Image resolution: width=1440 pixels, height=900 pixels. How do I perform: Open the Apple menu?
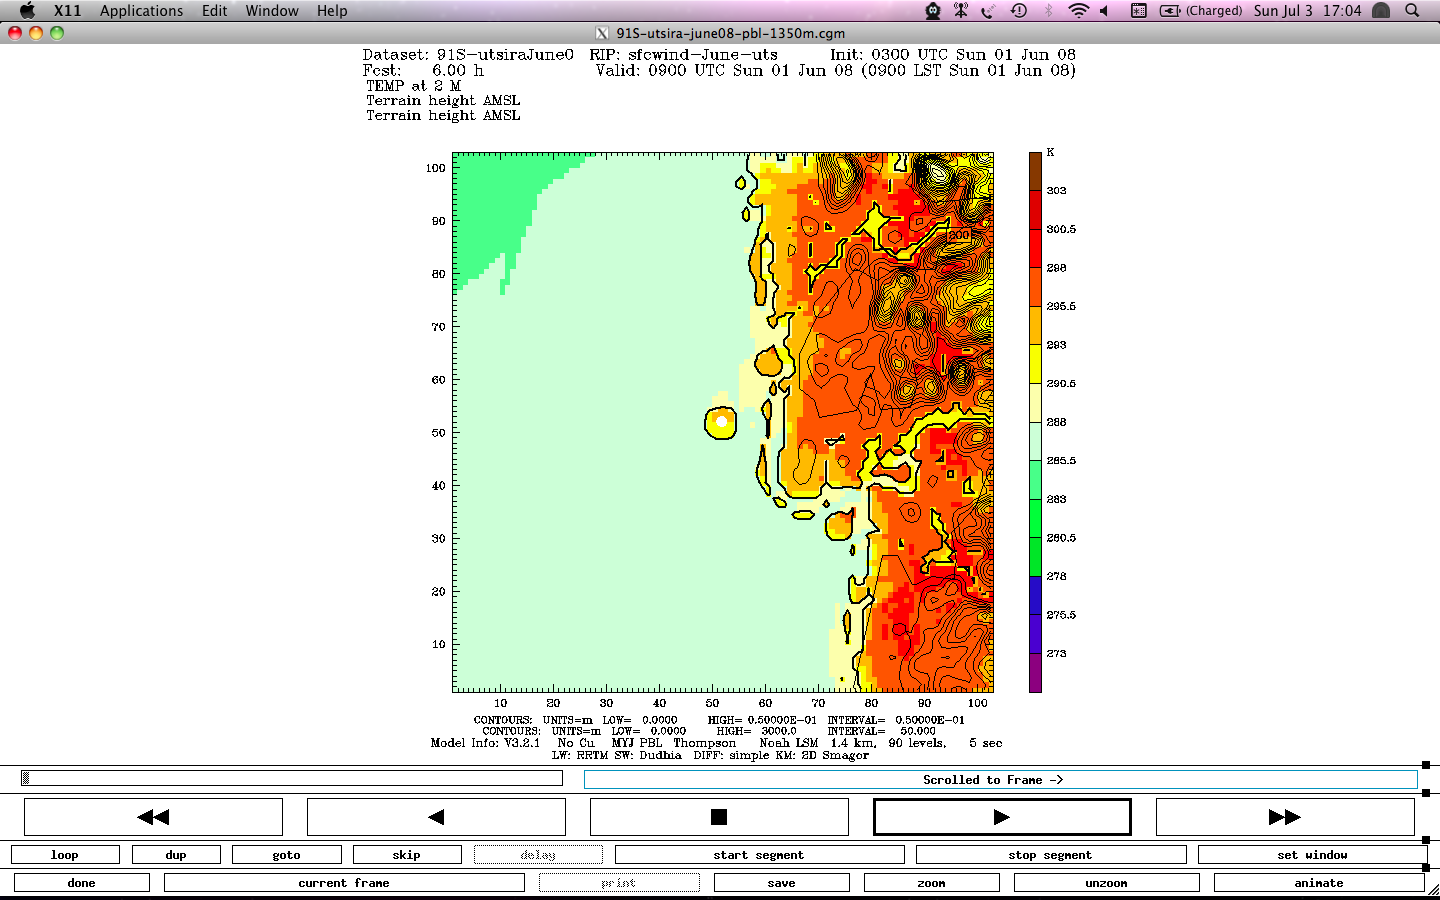coord(27,11)
